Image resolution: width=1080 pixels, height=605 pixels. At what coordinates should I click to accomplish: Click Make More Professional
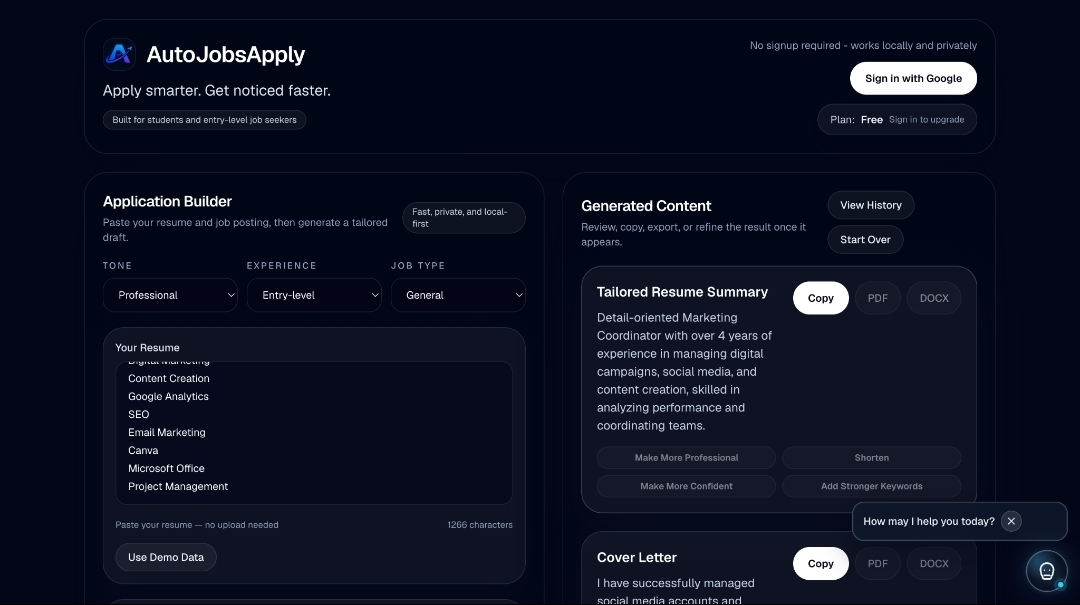point(686,458)
